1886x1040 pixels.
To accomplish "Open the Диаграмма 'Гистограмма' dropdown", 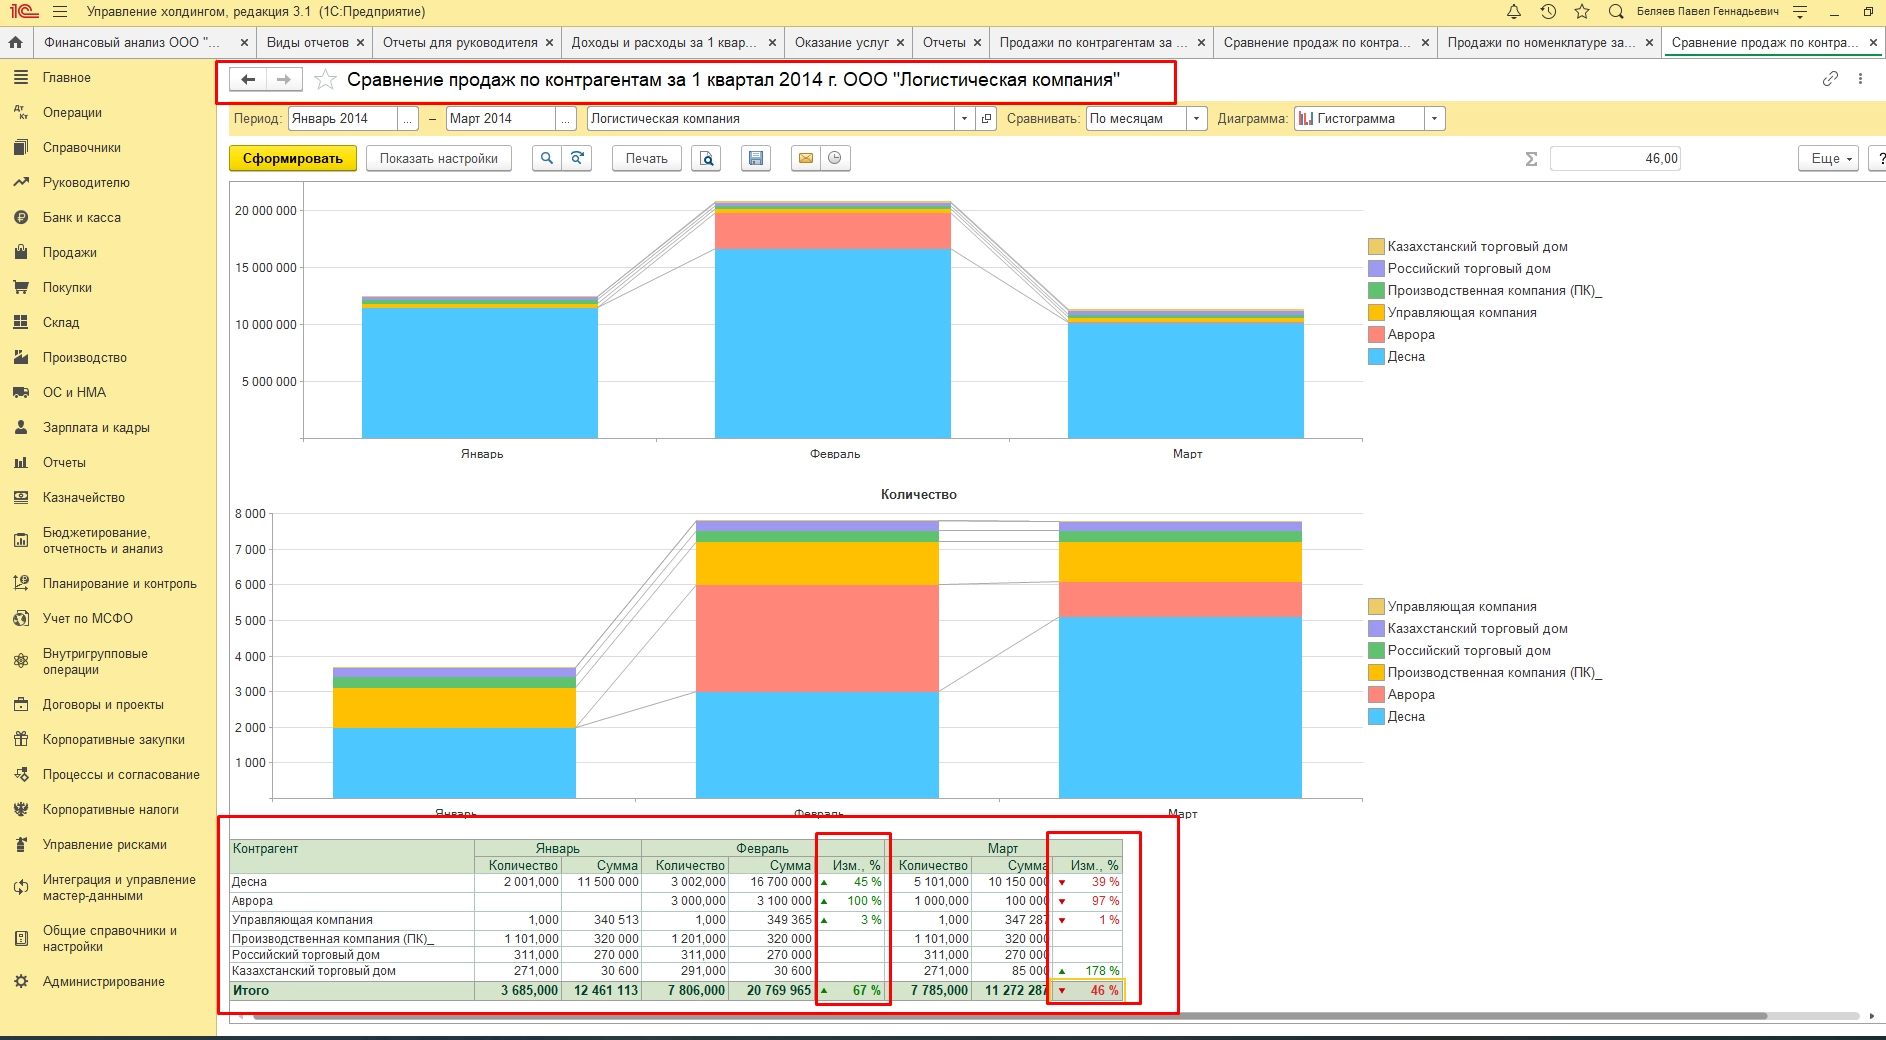I will coord(1434,119).
